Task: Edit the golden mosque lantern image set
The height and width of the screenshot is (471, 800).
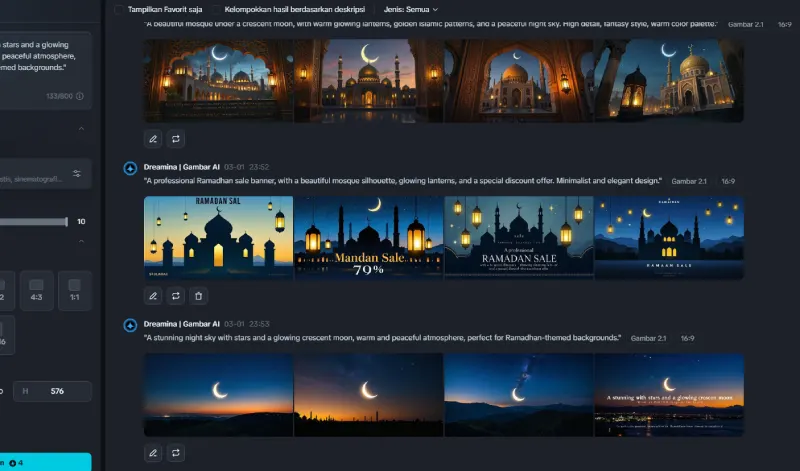Action: pos(153,139)
